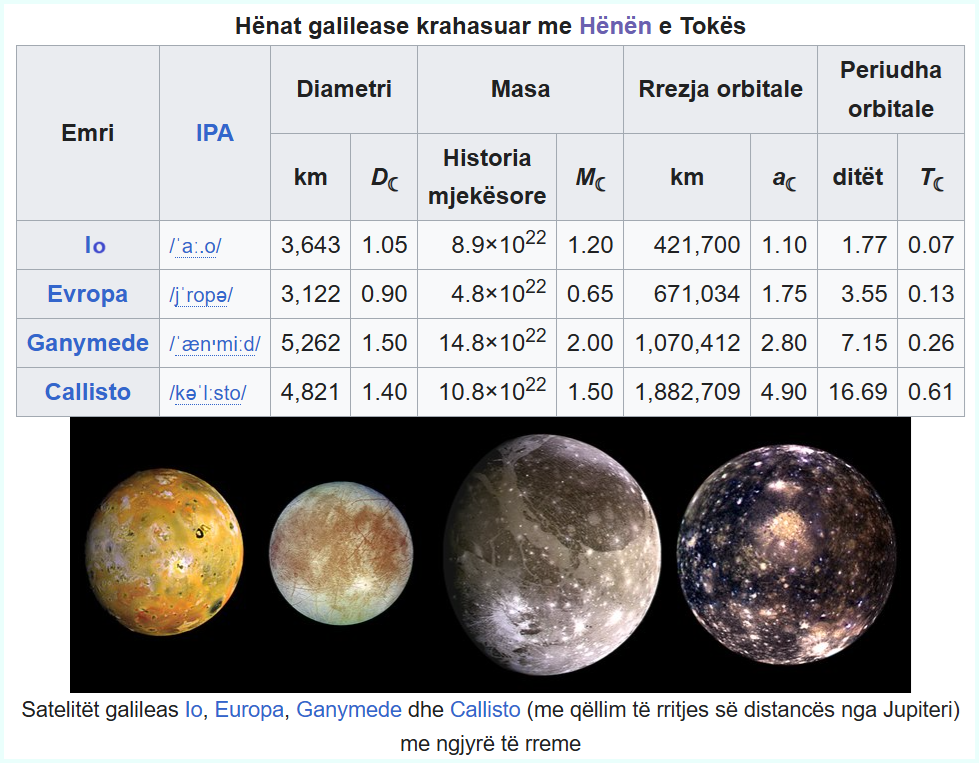
Task: Open the Hënën link in table caption
Action: [615, 26]
